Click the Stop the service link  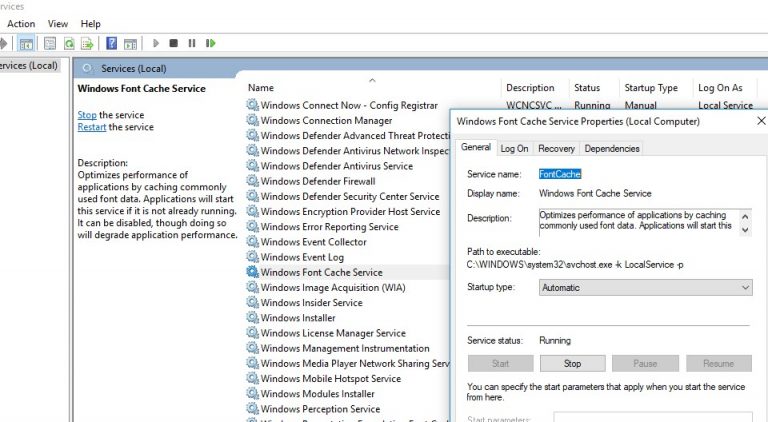pos(87,115)
